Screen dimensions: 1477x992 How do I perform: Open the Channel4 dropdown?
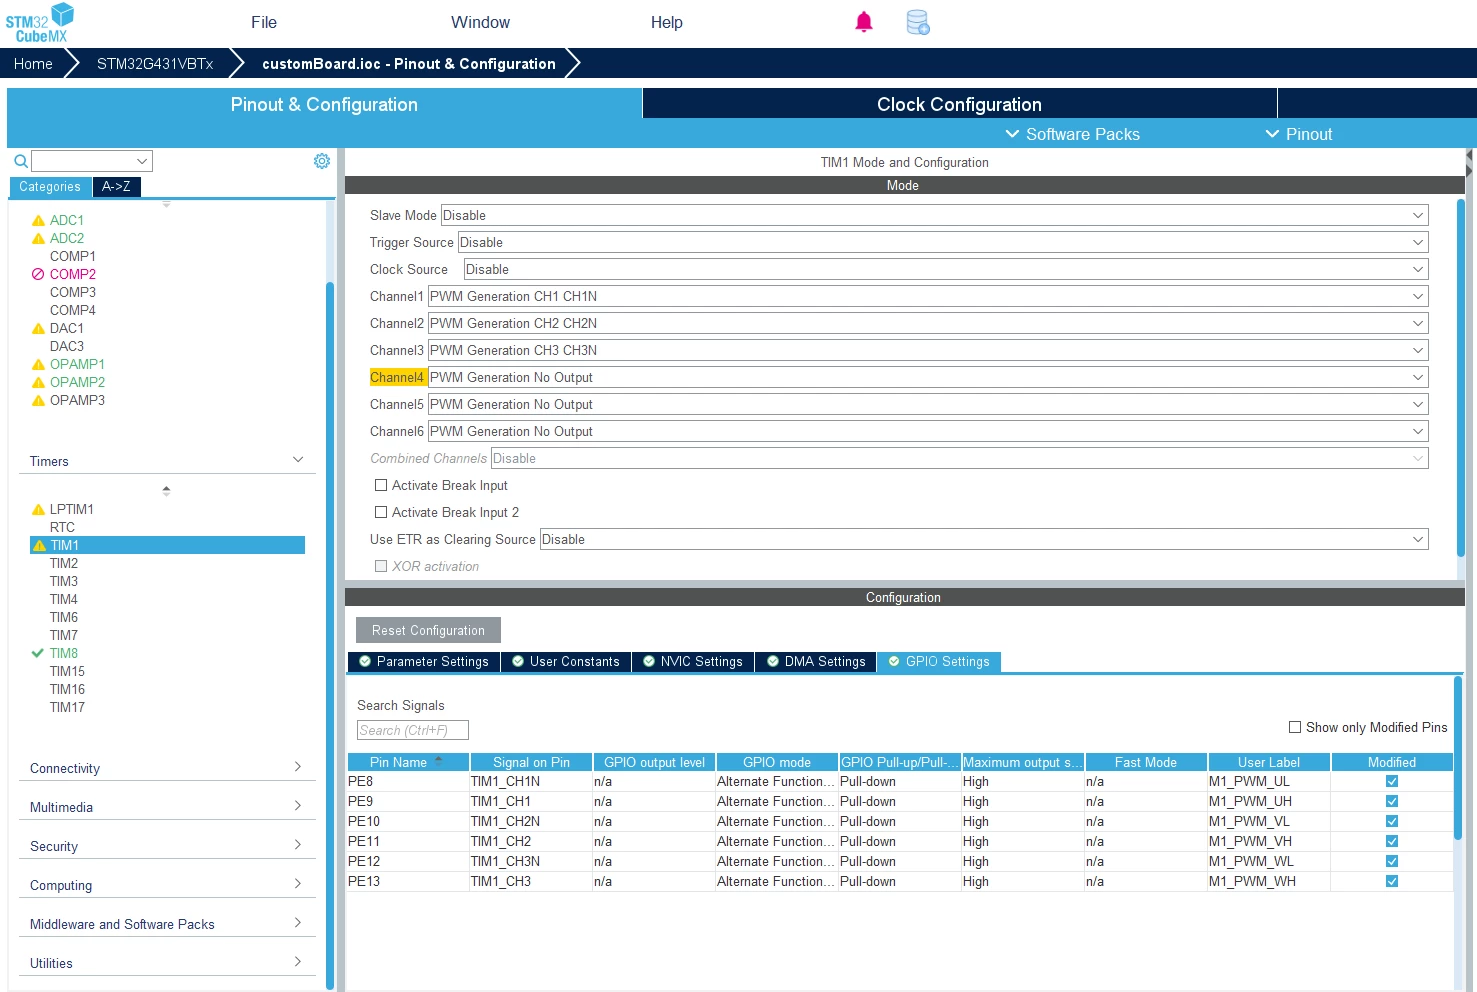[928, 377]
